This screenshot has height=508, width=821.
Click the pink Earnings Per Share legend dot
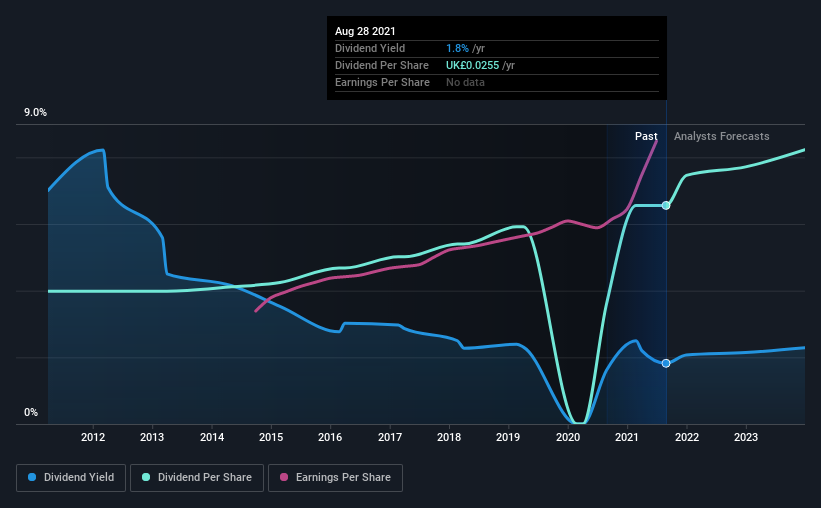(284, 477)
